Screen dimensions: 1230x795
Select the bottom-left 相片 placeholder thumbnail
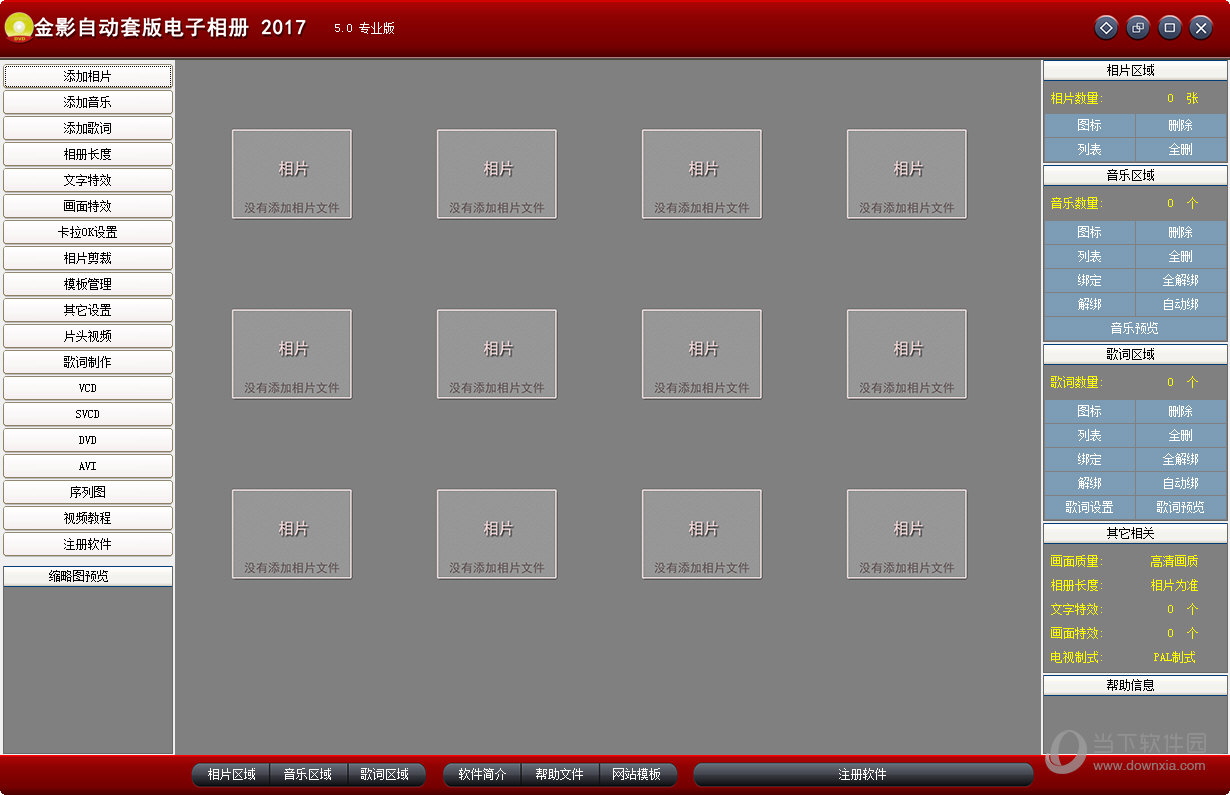click(292, 534)
